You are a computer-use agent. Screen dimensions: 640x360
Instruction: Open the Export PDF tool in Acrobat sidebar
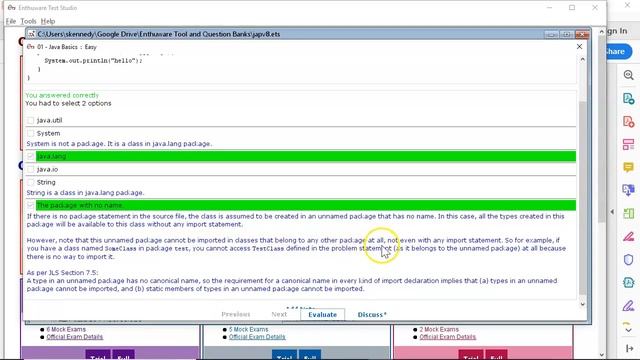(x=629, y=98)
